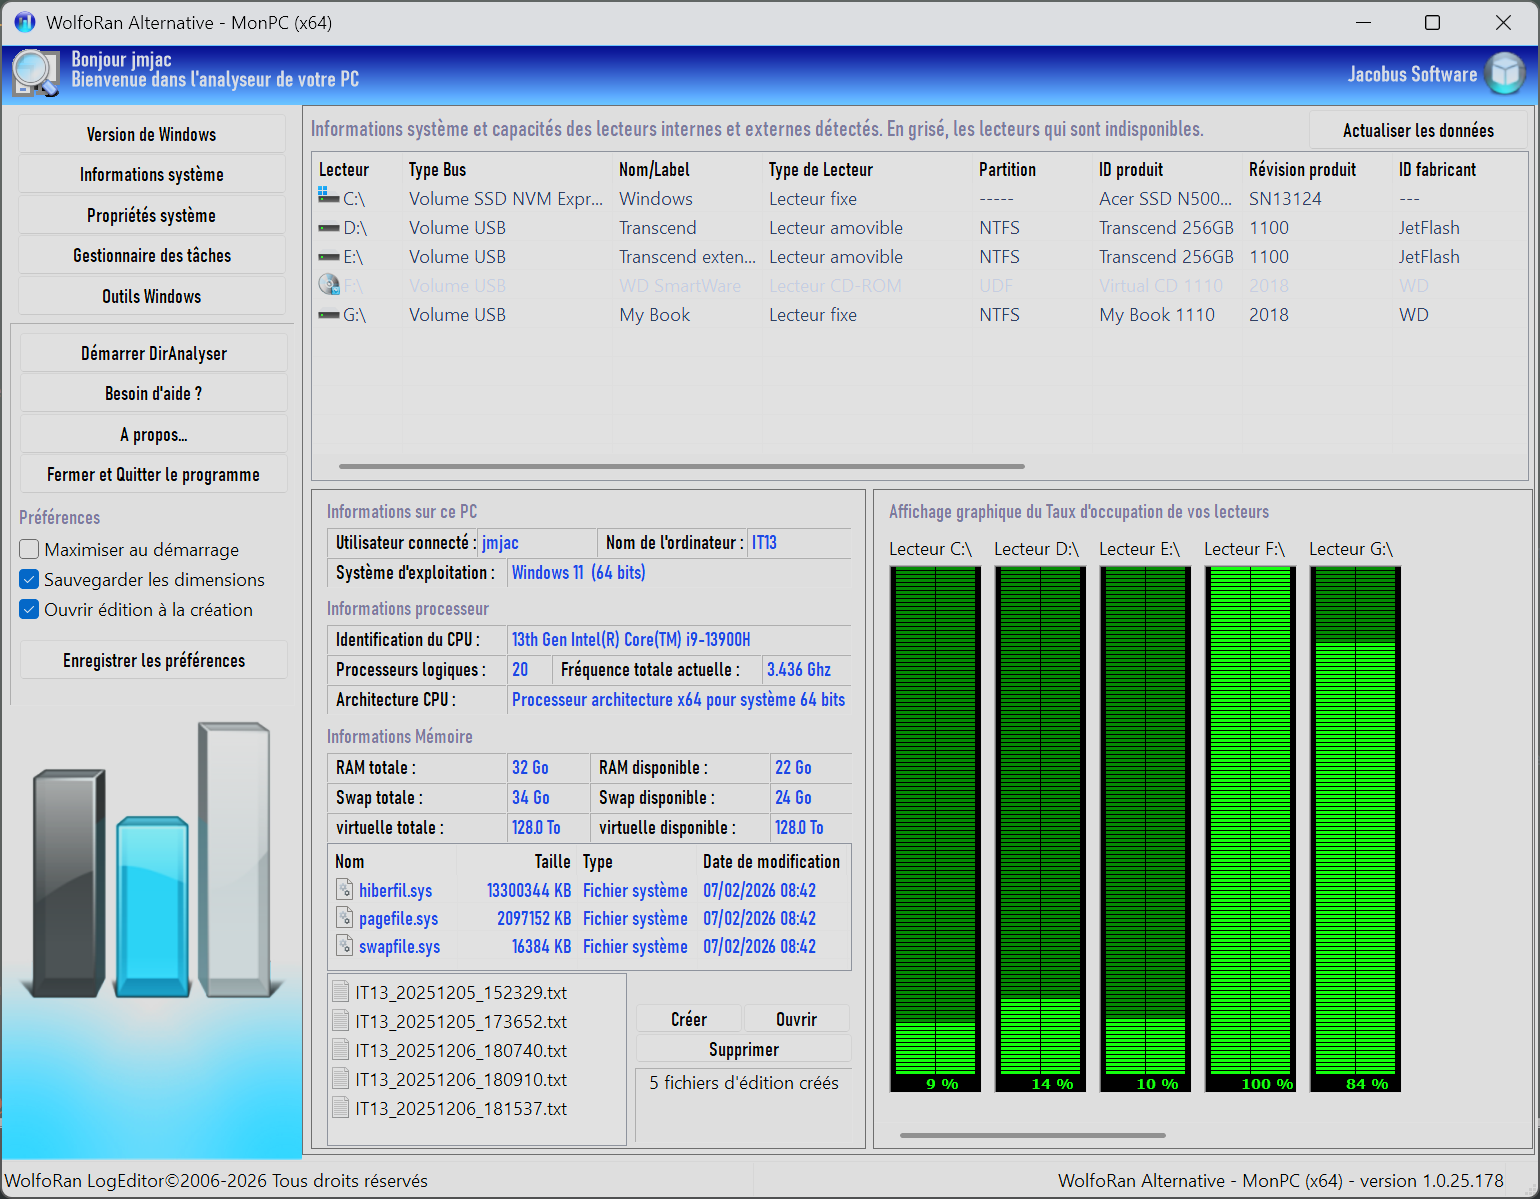Click the C:\ Windows drive icon
Image resolution: width=1540 pixels, height=1199 pixels.
click(328, 198)
